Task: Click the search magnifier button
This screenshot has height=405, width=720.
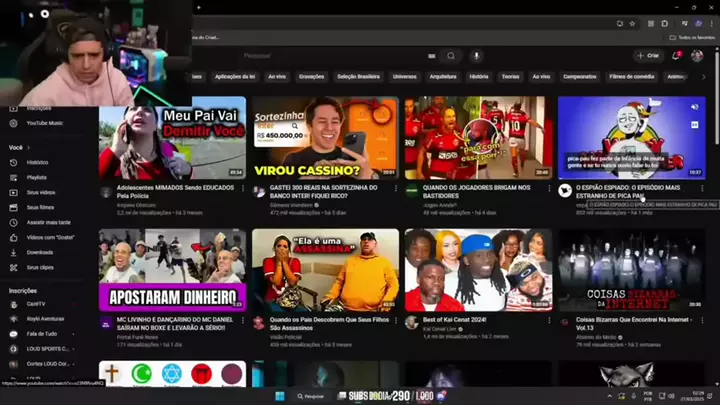Action: coord(451,56)
